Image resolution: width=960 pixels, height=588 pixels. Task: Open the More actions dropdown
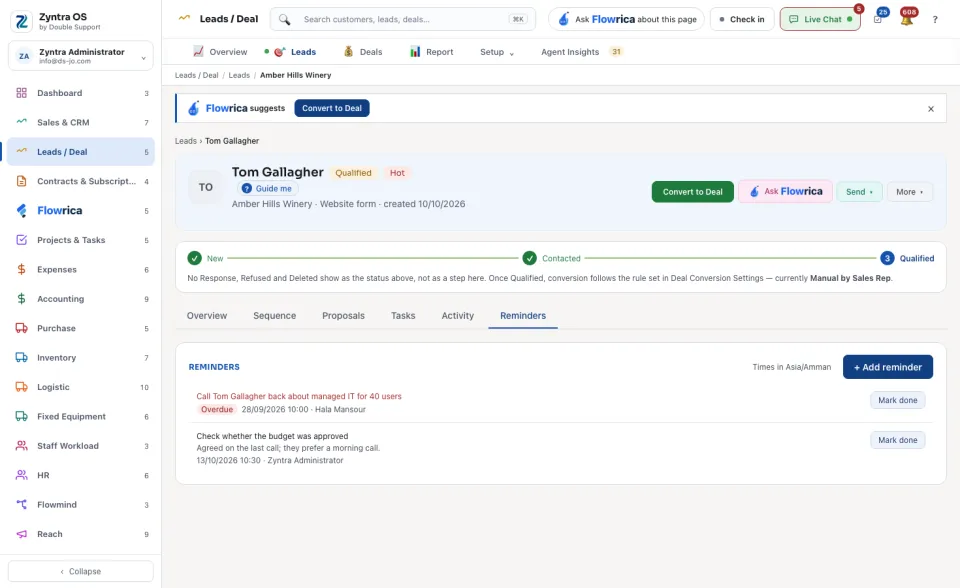[910, 192]
